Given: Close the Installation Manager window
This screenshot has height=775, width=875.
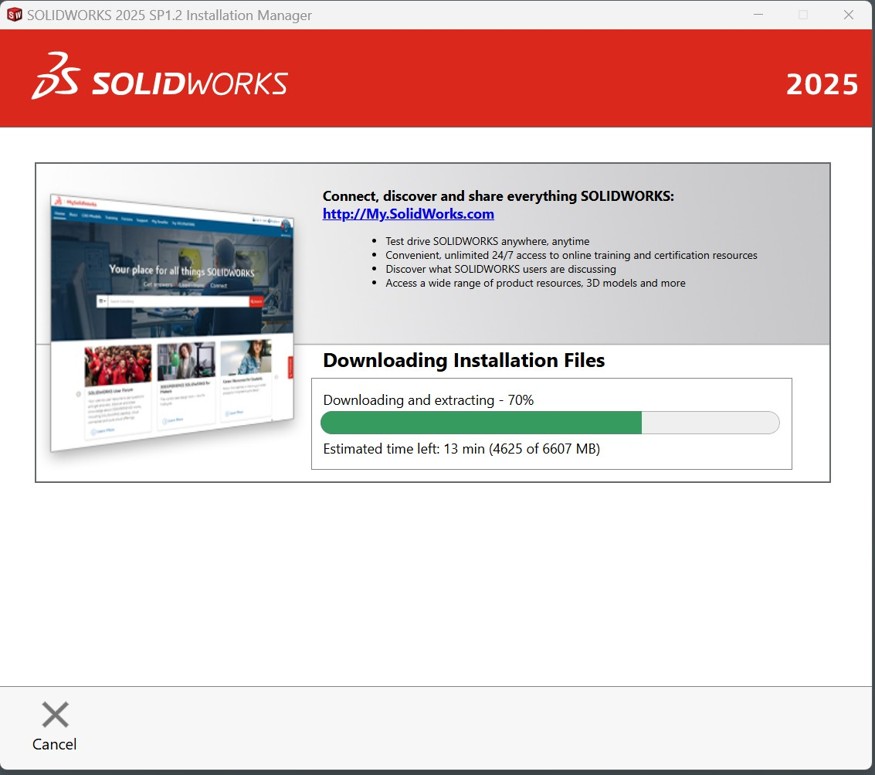Looking at the screenshot, I should click(848, 15).
